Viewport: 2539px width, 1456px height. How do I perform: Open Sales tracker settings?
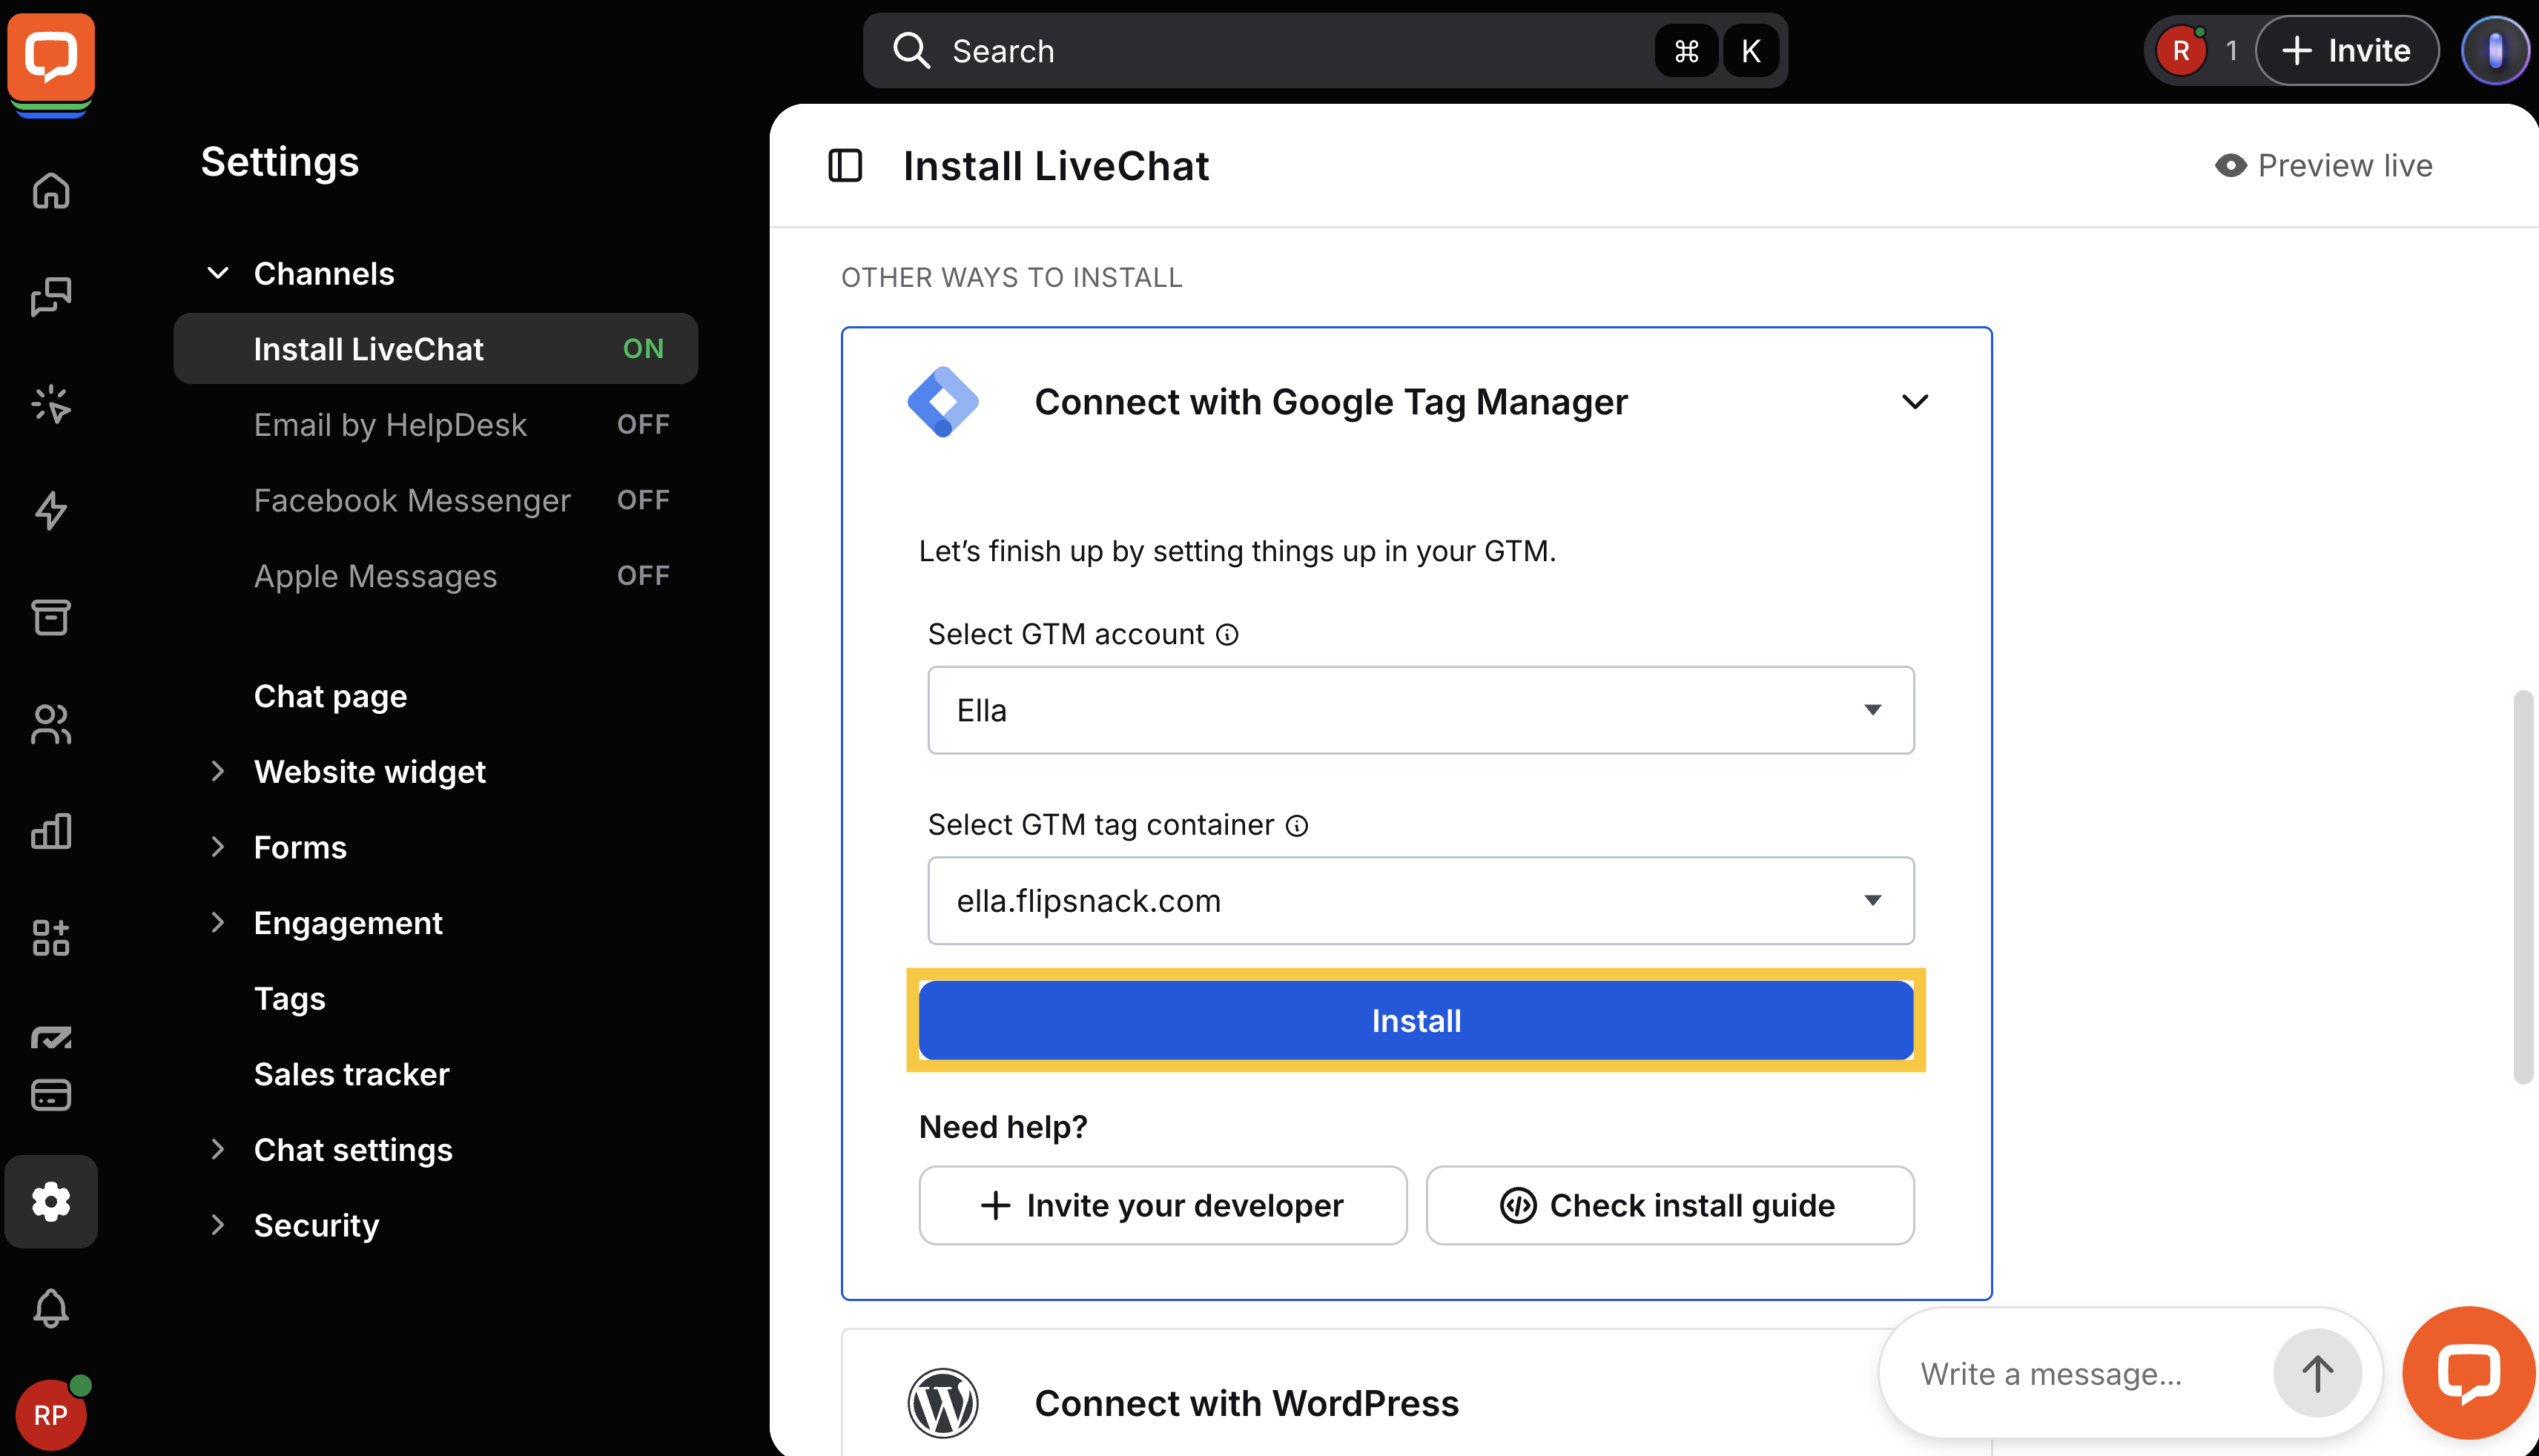pos(351,1074)
